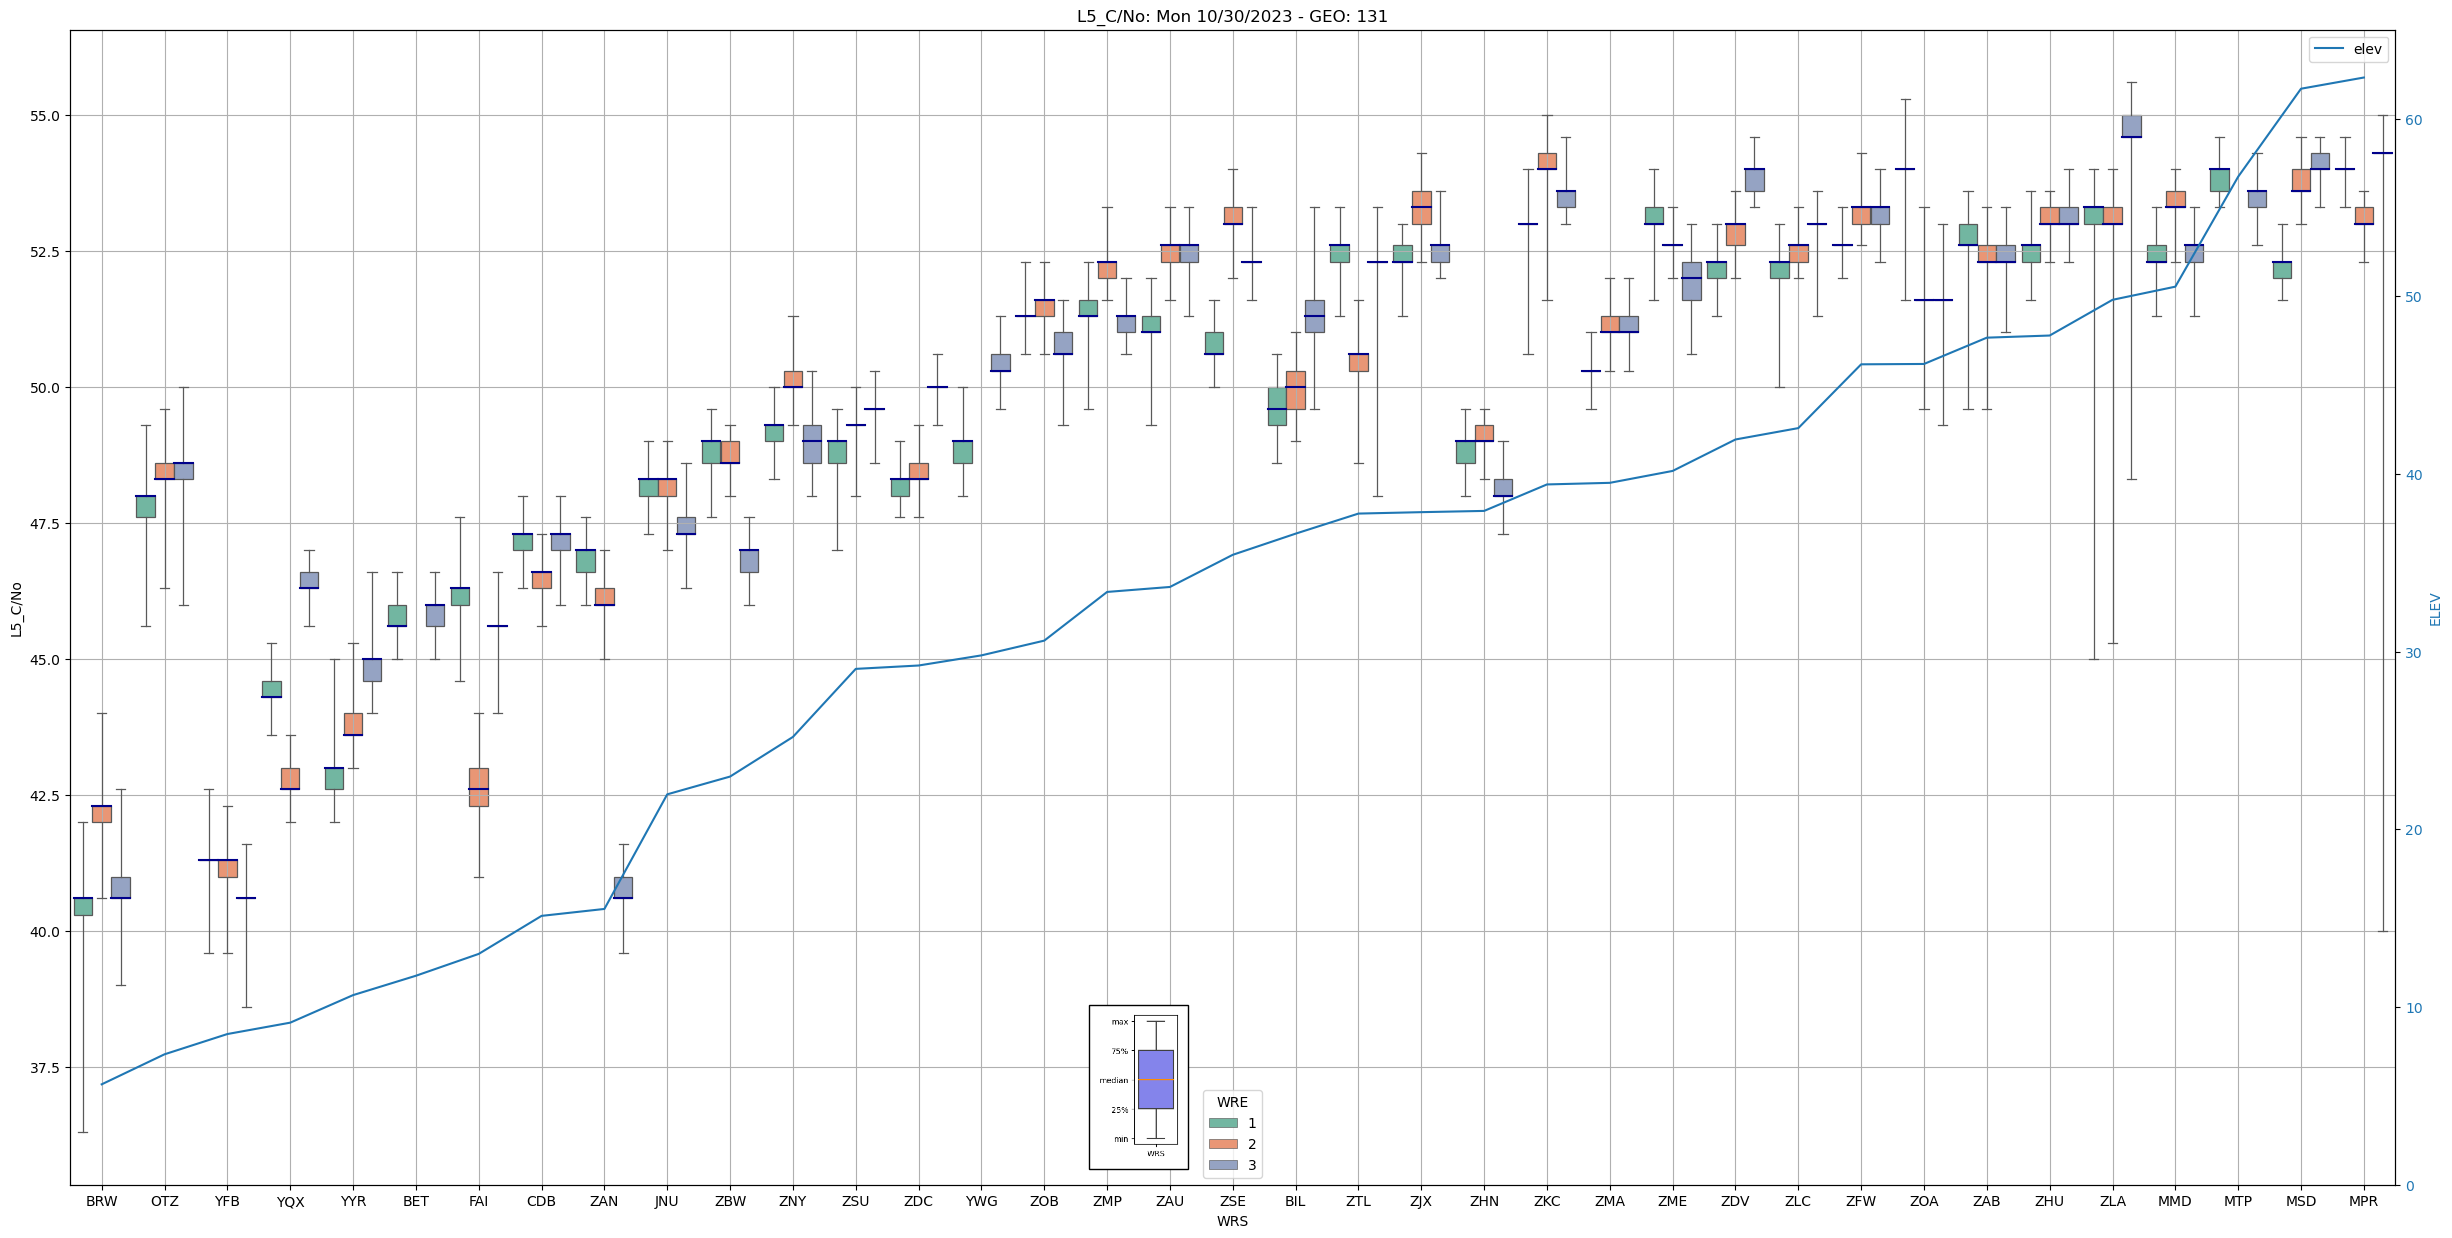This screenshot has height=1238, width=2452.
Task: Click the ZDC station tick label
Action: (x=918, y=1201)
